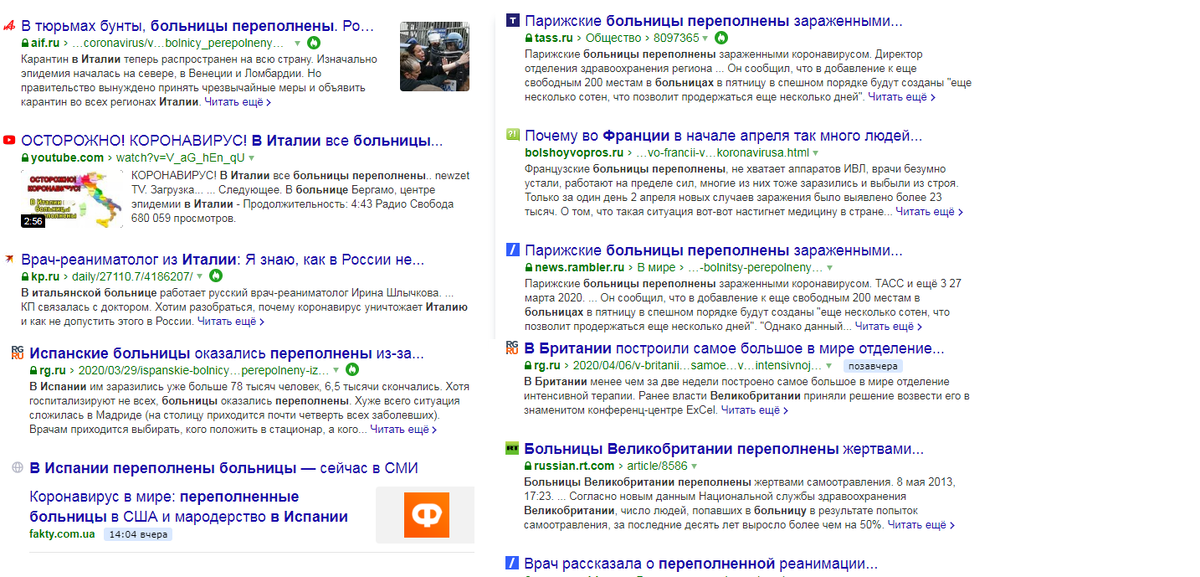The height and width of the screenshot is (577, 1200).
Task: Click the aif.ru favicon beside the prison riots result
Action: [x=9, y=25]
